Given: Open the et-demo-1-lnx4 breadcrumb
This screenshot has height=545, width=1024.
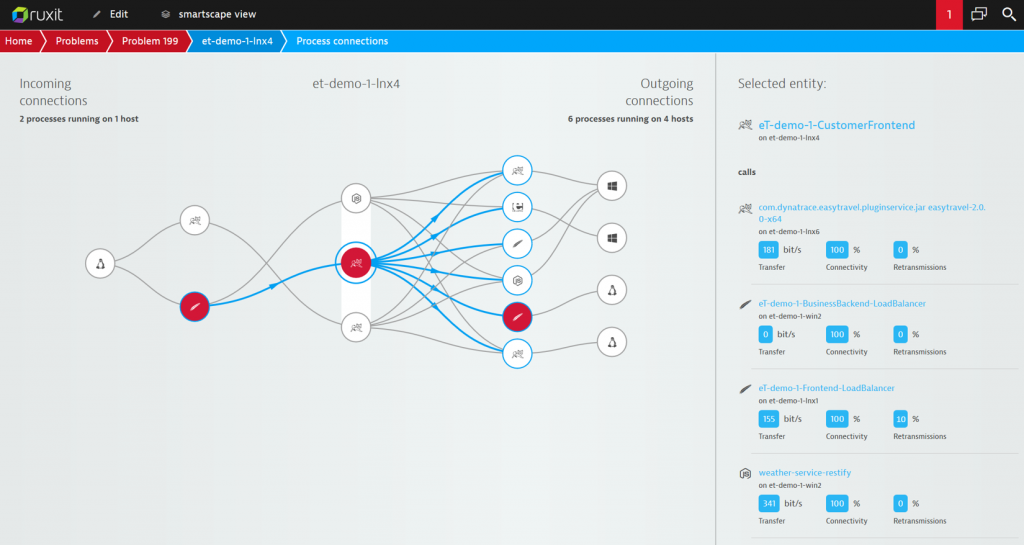Looking at the screenshot, I should (237, 41).
